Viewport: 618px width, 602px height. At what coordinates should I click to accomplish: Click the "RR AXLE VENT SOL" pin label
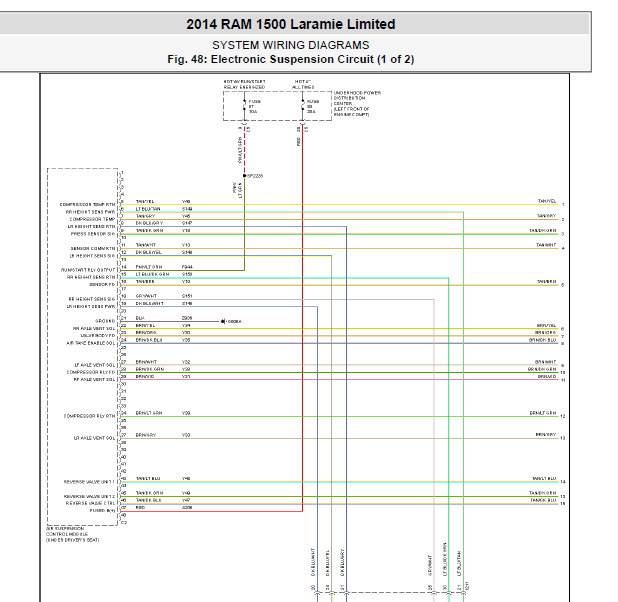(94, 329)
